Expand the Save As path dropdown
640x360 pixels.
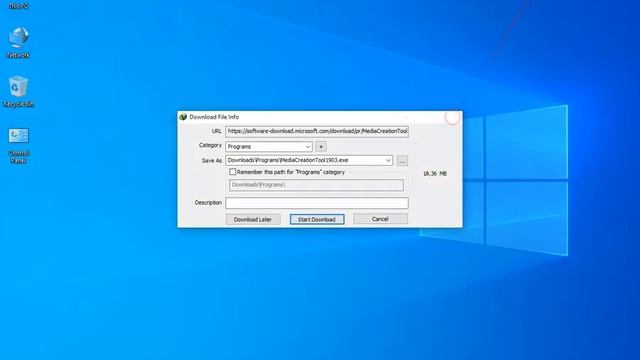tap(388, 160)
